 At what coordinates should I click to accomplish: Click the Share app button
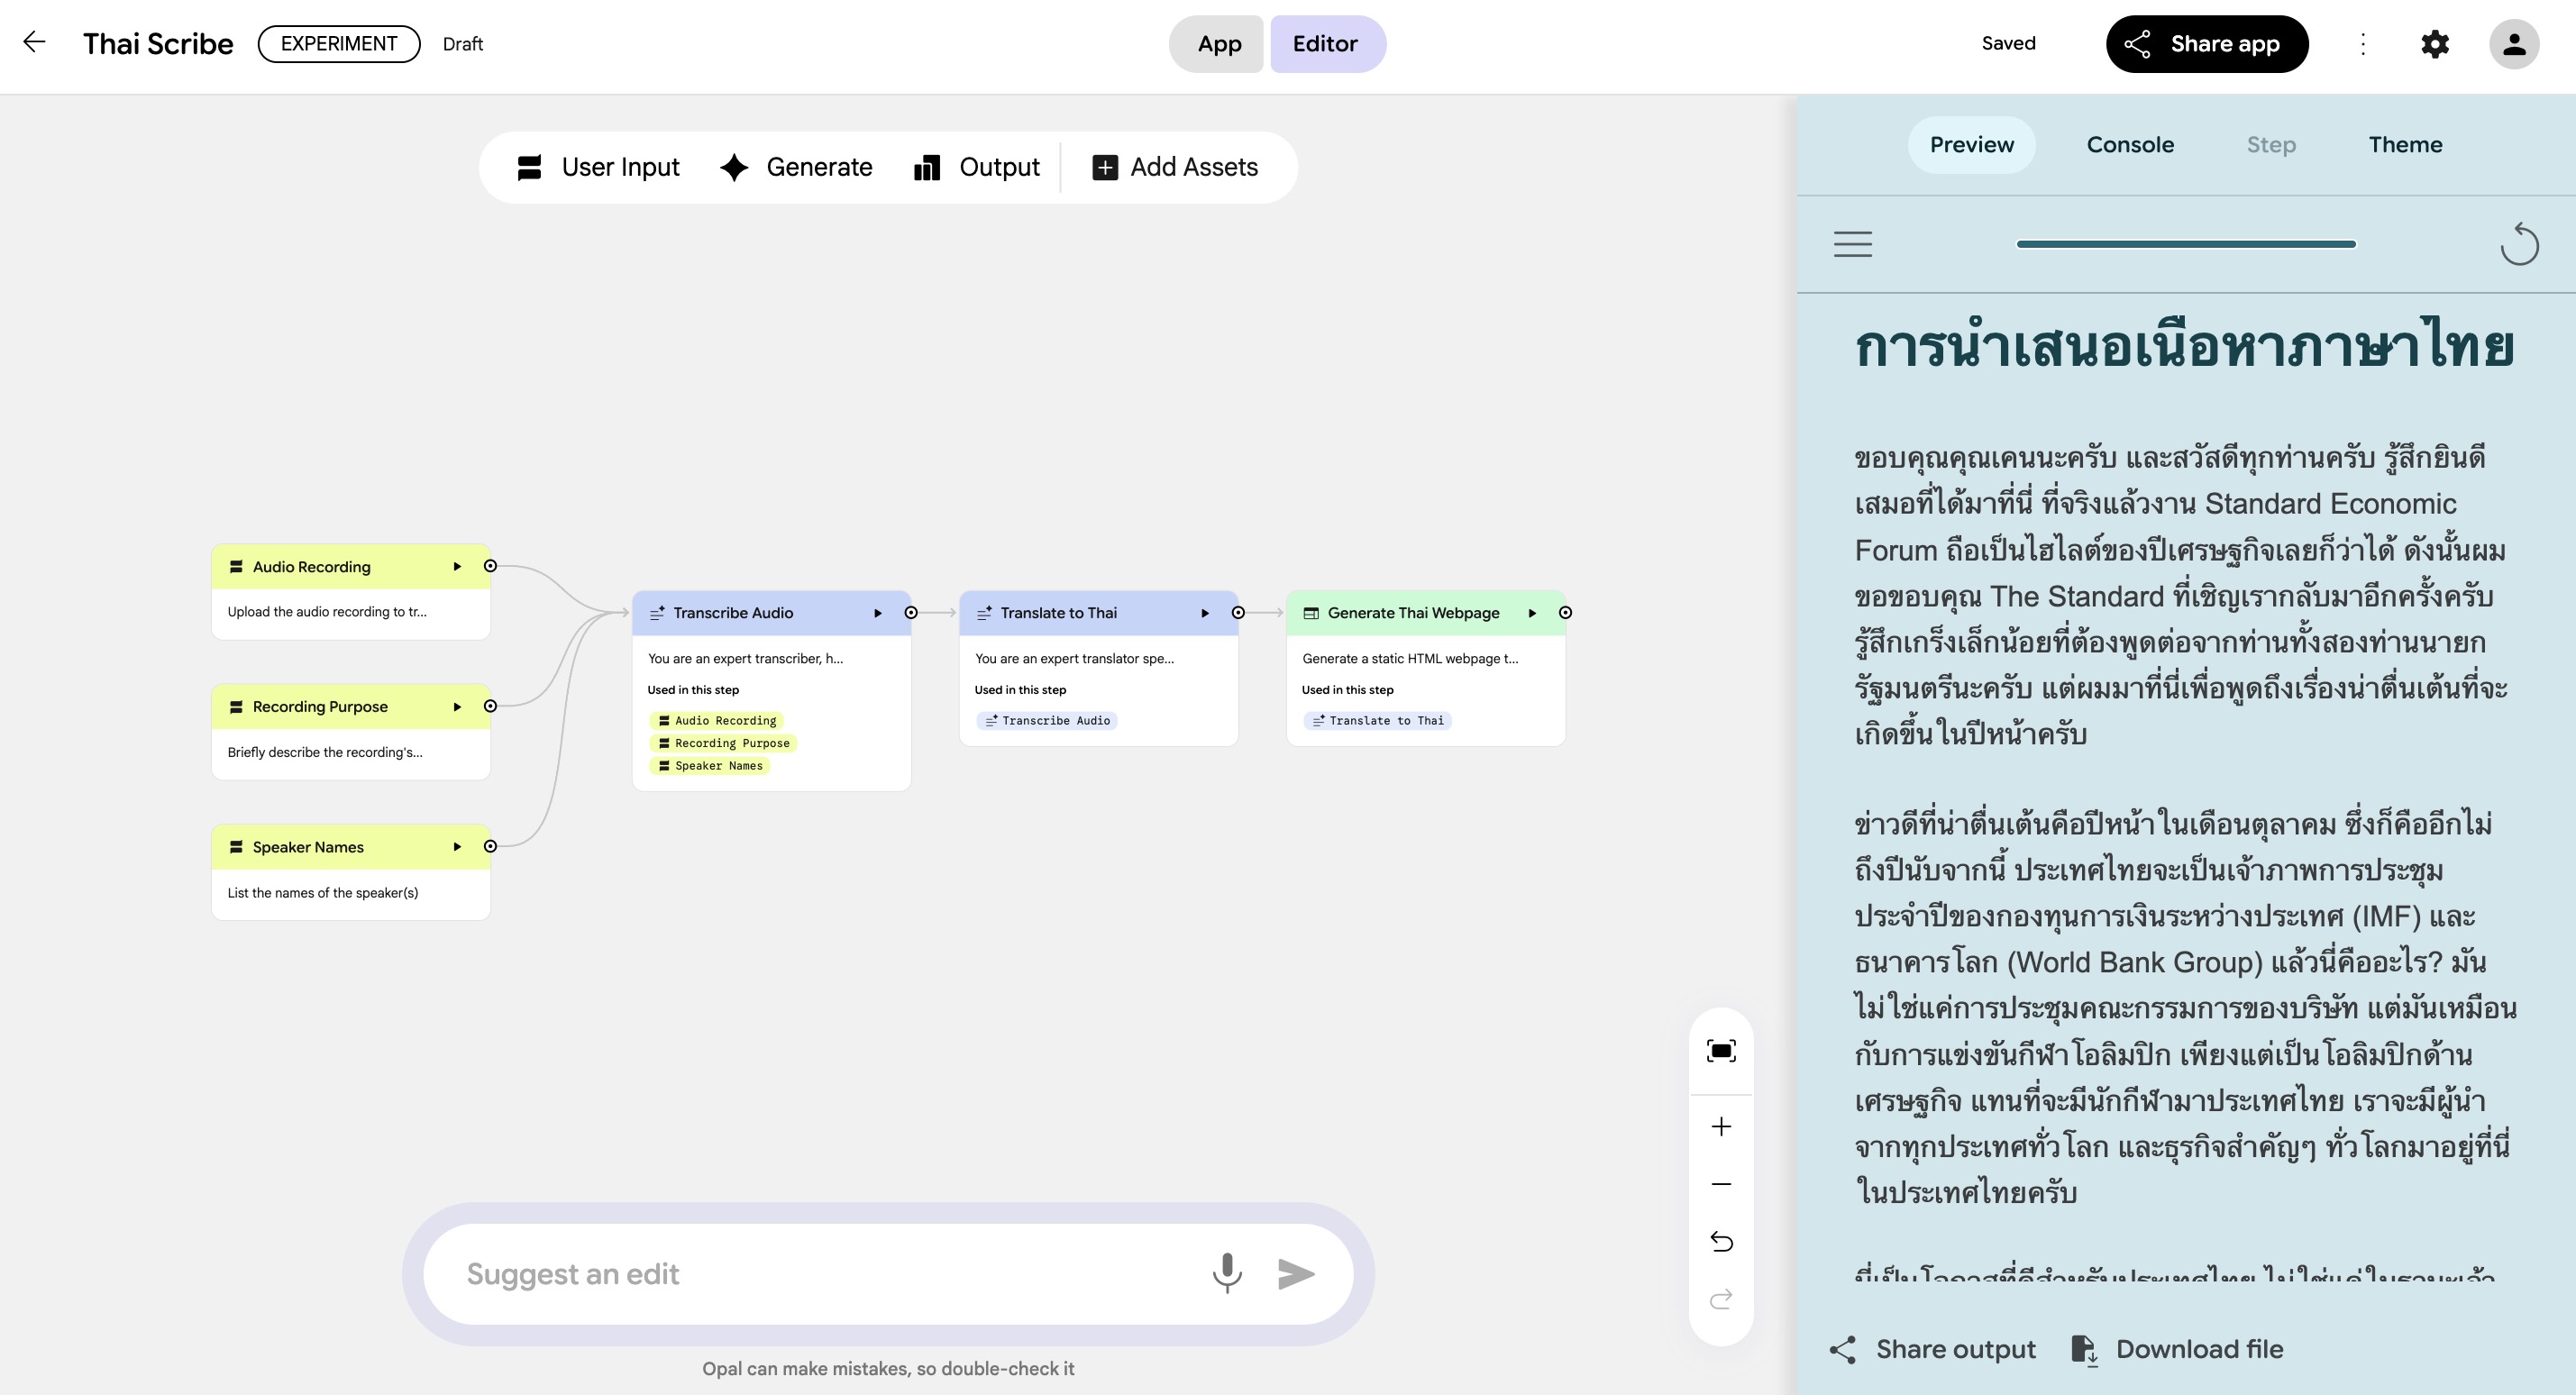click(x=2207, y=44)
